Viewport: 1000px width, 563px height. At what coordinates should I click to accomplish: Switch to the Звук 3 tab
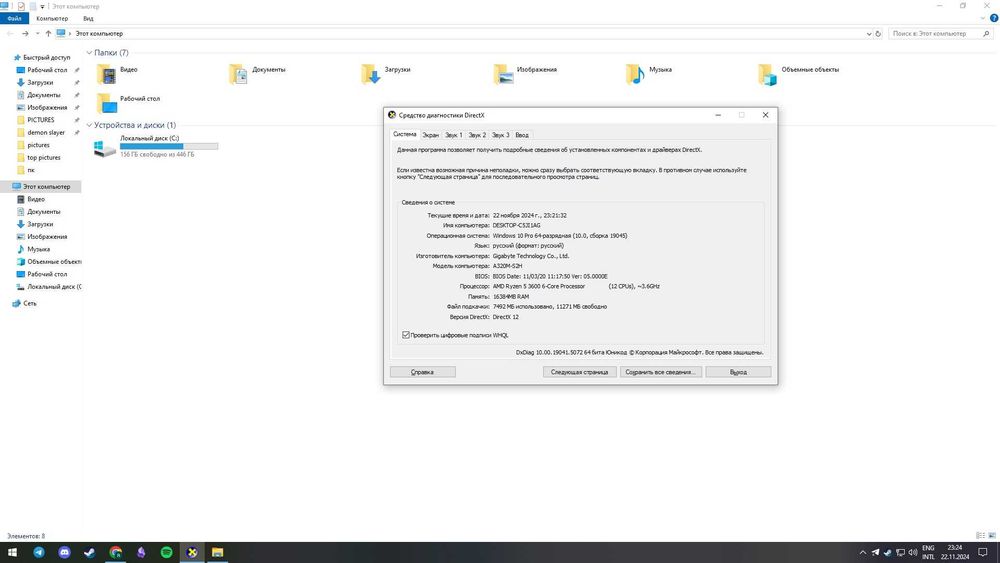click(x=501, y=135)
